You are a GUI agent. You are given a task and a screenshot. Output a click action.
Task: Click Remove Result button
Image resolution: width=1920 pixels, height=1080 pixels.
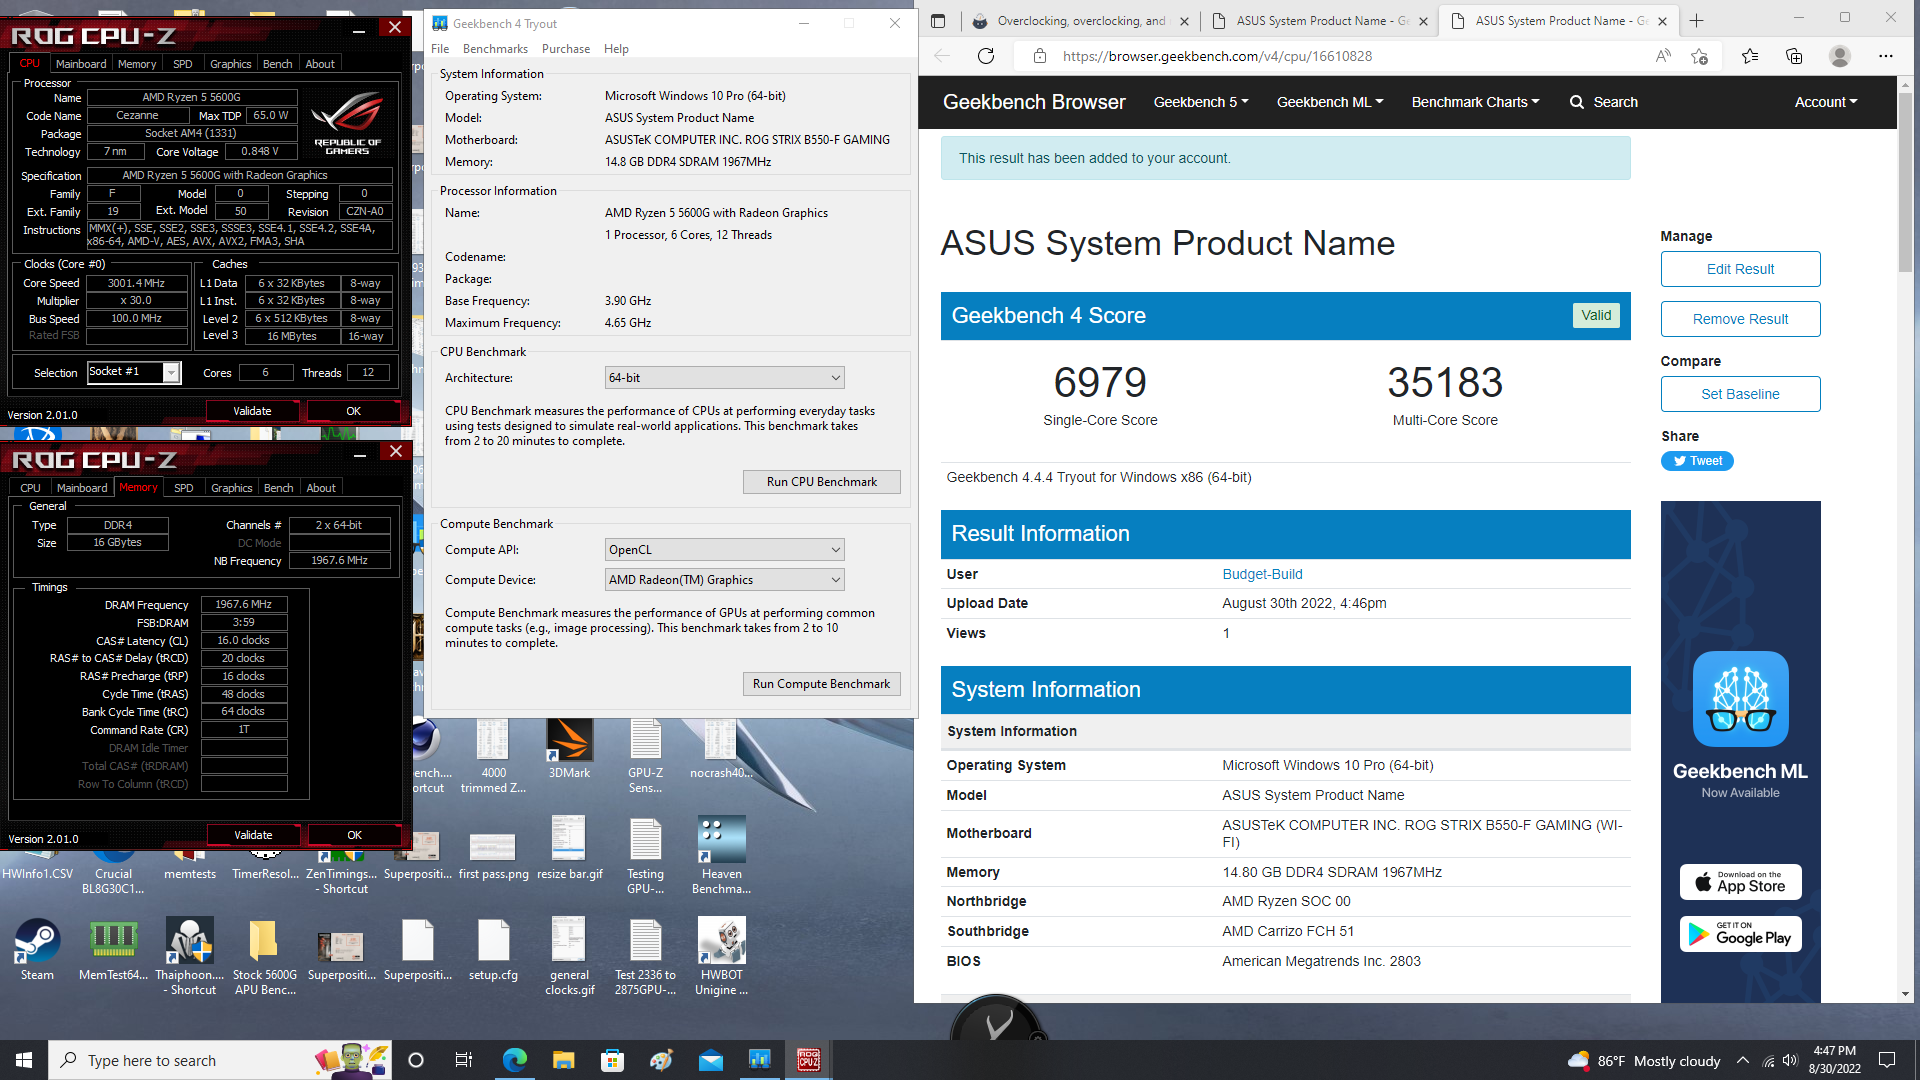(x=1740, y=319)
